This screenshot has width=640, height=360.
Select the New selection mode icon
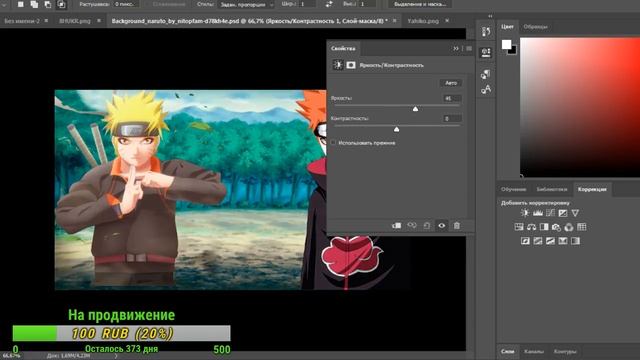pyautogui.click(x=20, y=4)
